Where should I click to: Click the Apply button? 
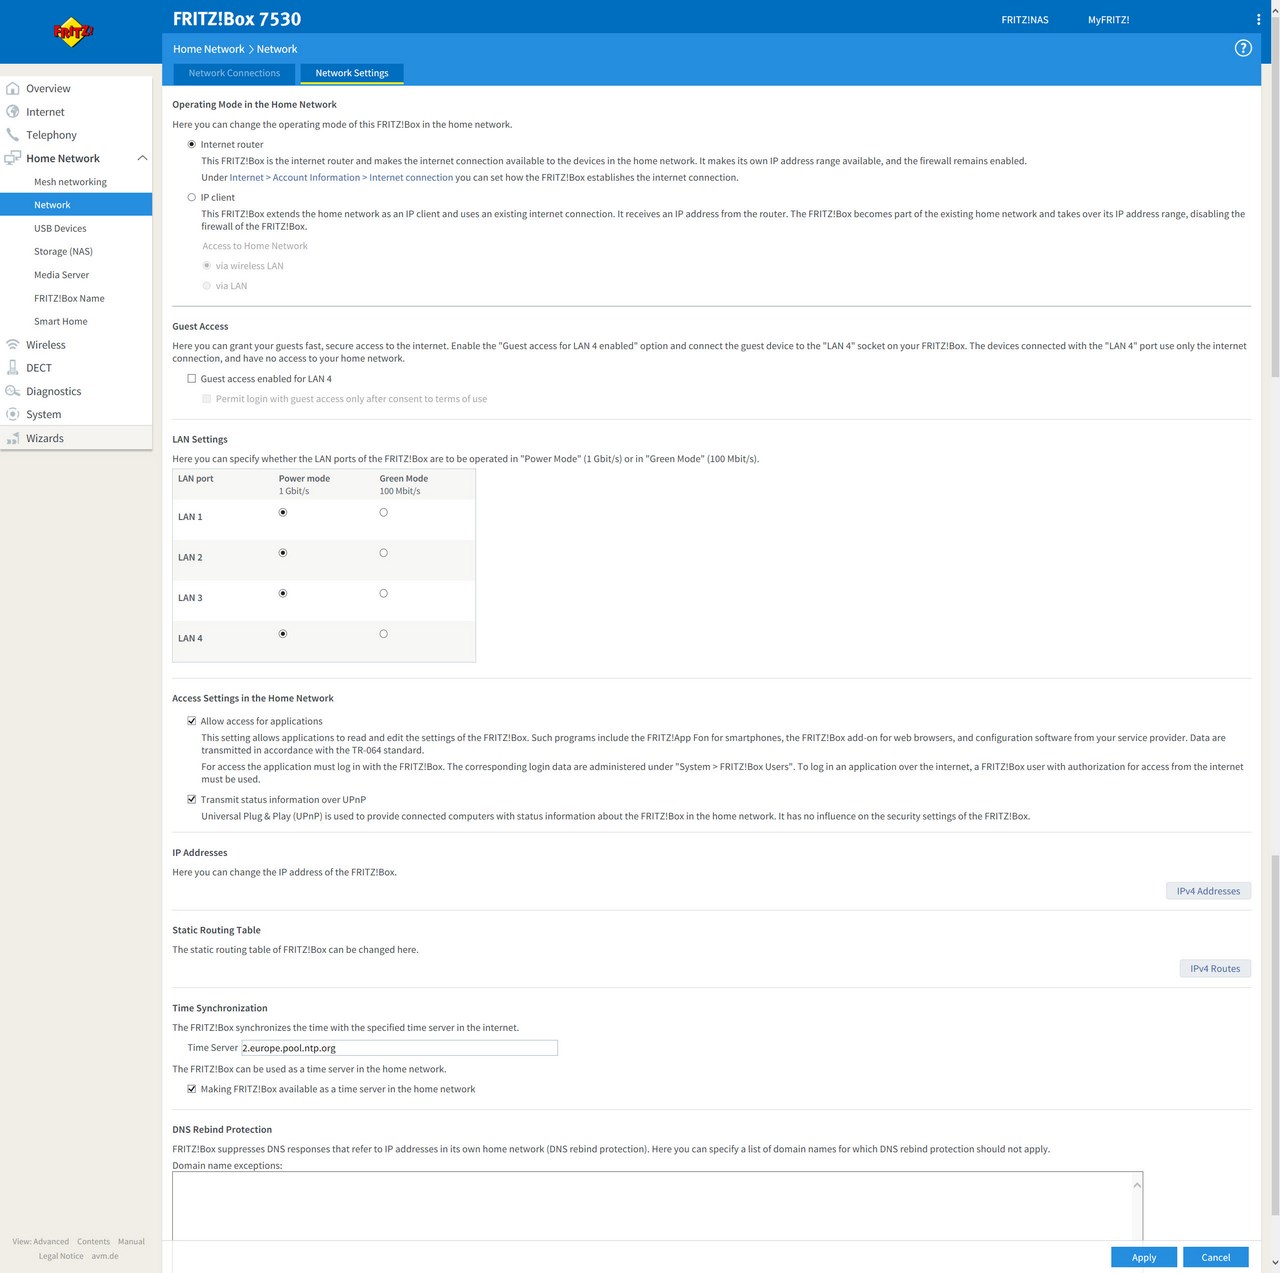tap(1144, 1257)
